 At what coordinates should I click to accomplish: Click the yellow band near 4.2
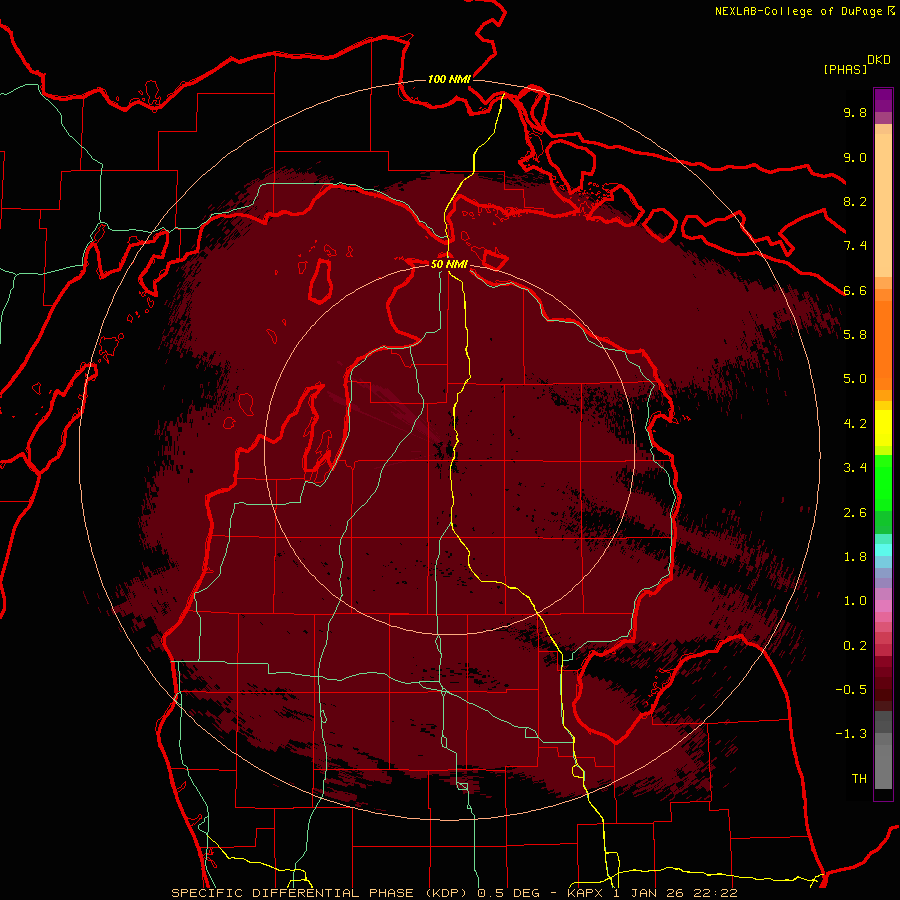pyautogui.click(x=883, y=428)
